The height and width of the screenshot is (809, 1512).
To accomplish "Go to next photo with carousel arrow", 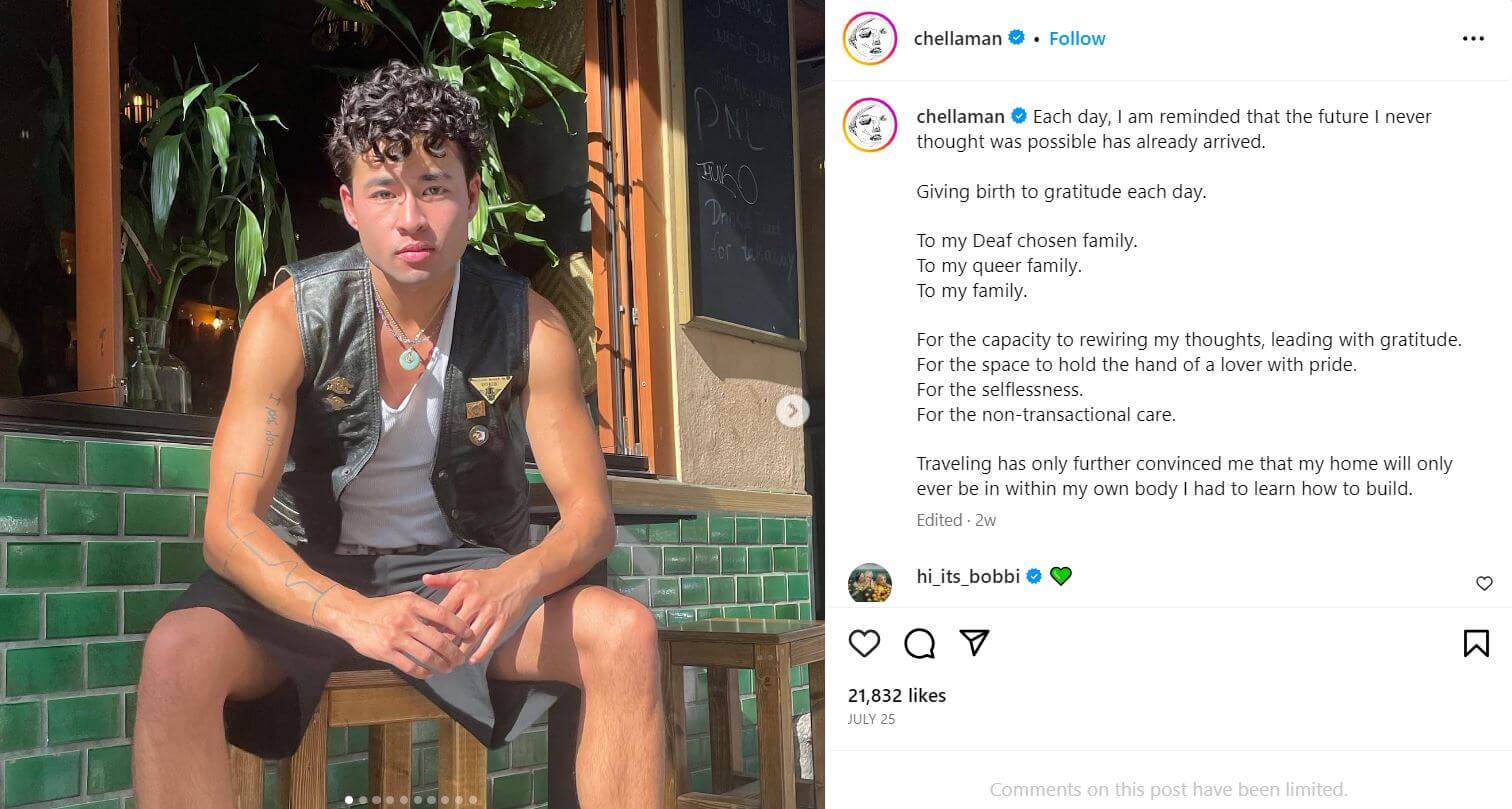I will 792,410.
